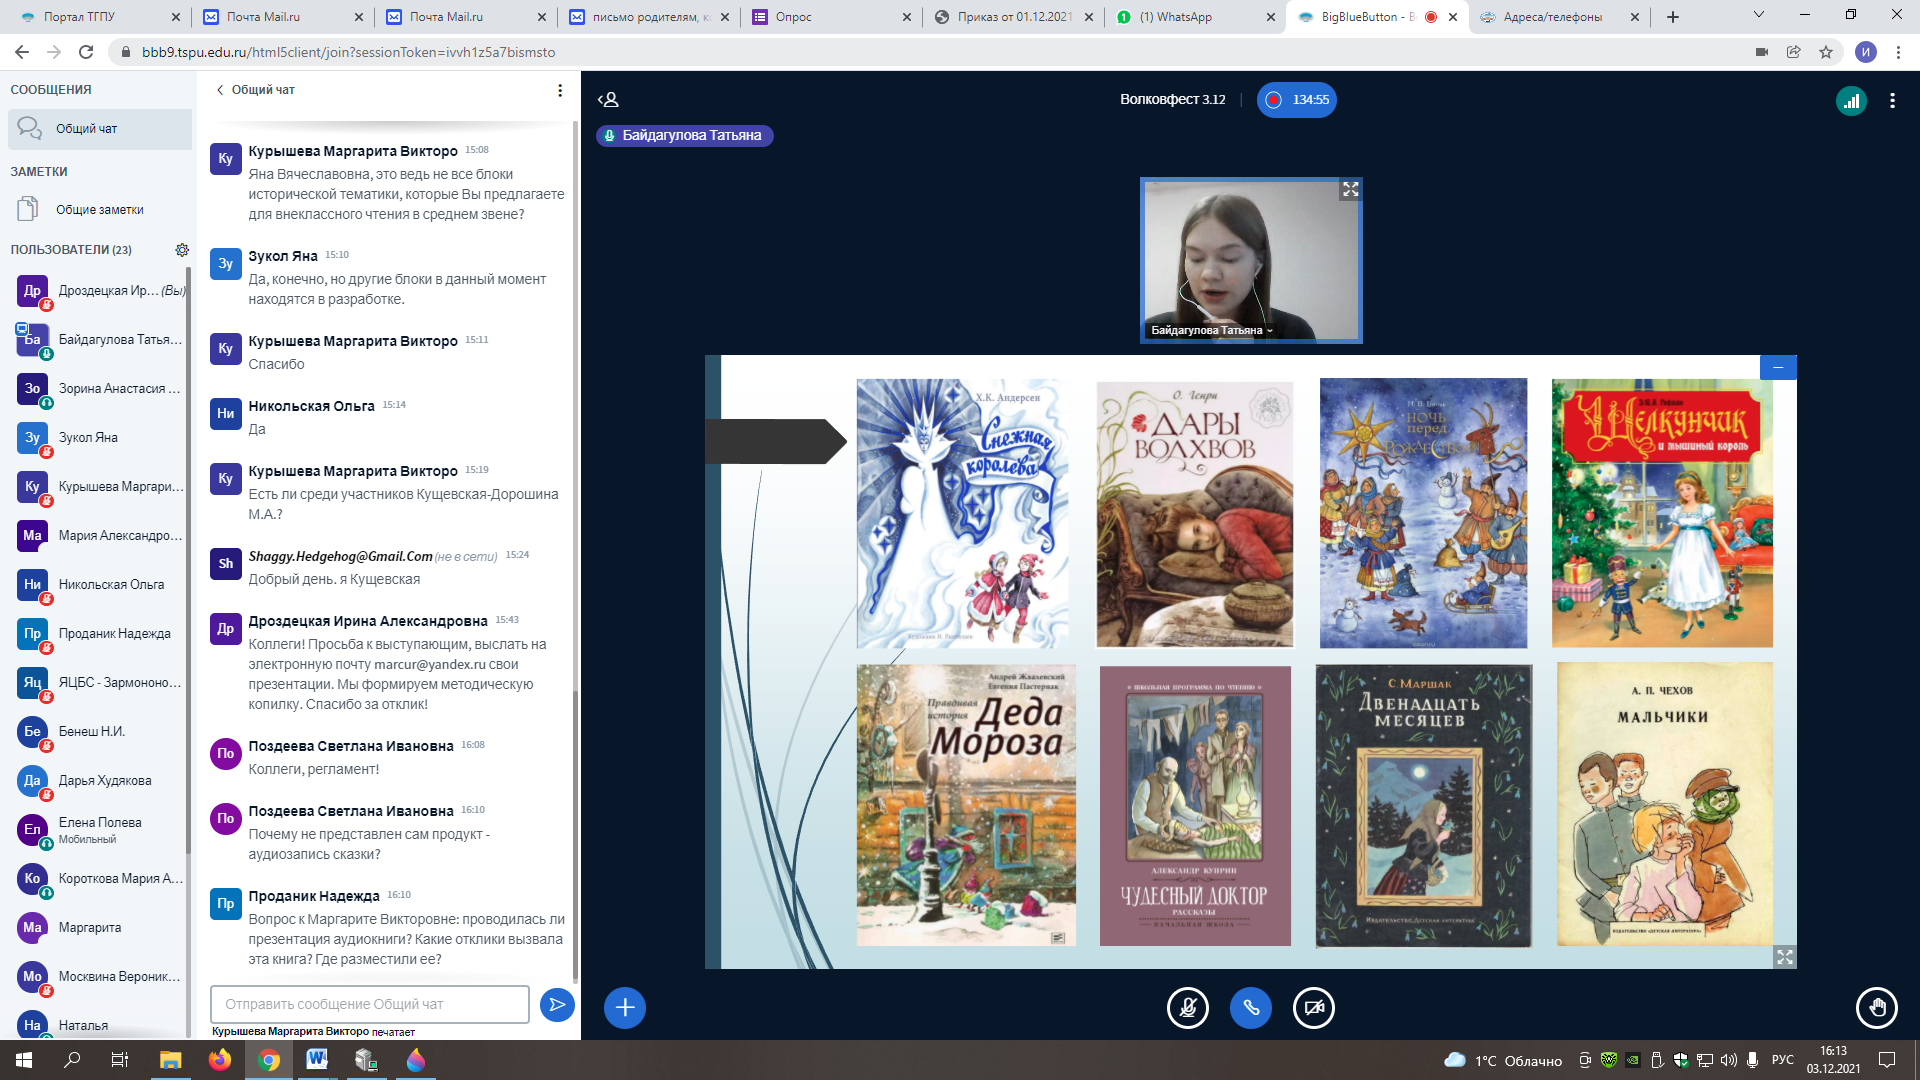
Task: Open the BigBlueButton options three-dot menu
Action: (1892, 100)
